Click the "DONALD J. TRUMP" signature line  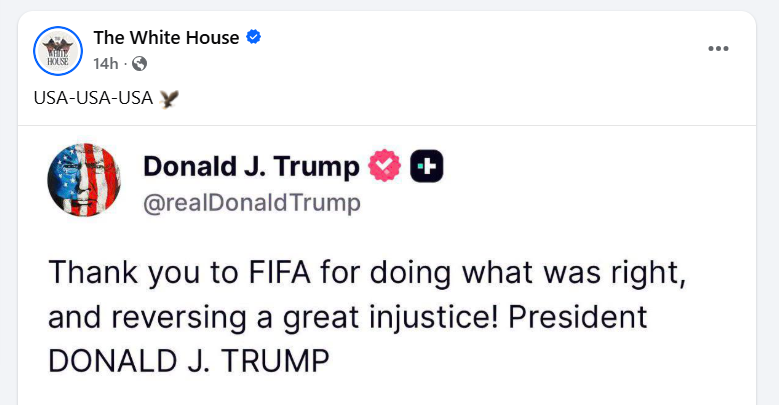click(x=189, y=361)
